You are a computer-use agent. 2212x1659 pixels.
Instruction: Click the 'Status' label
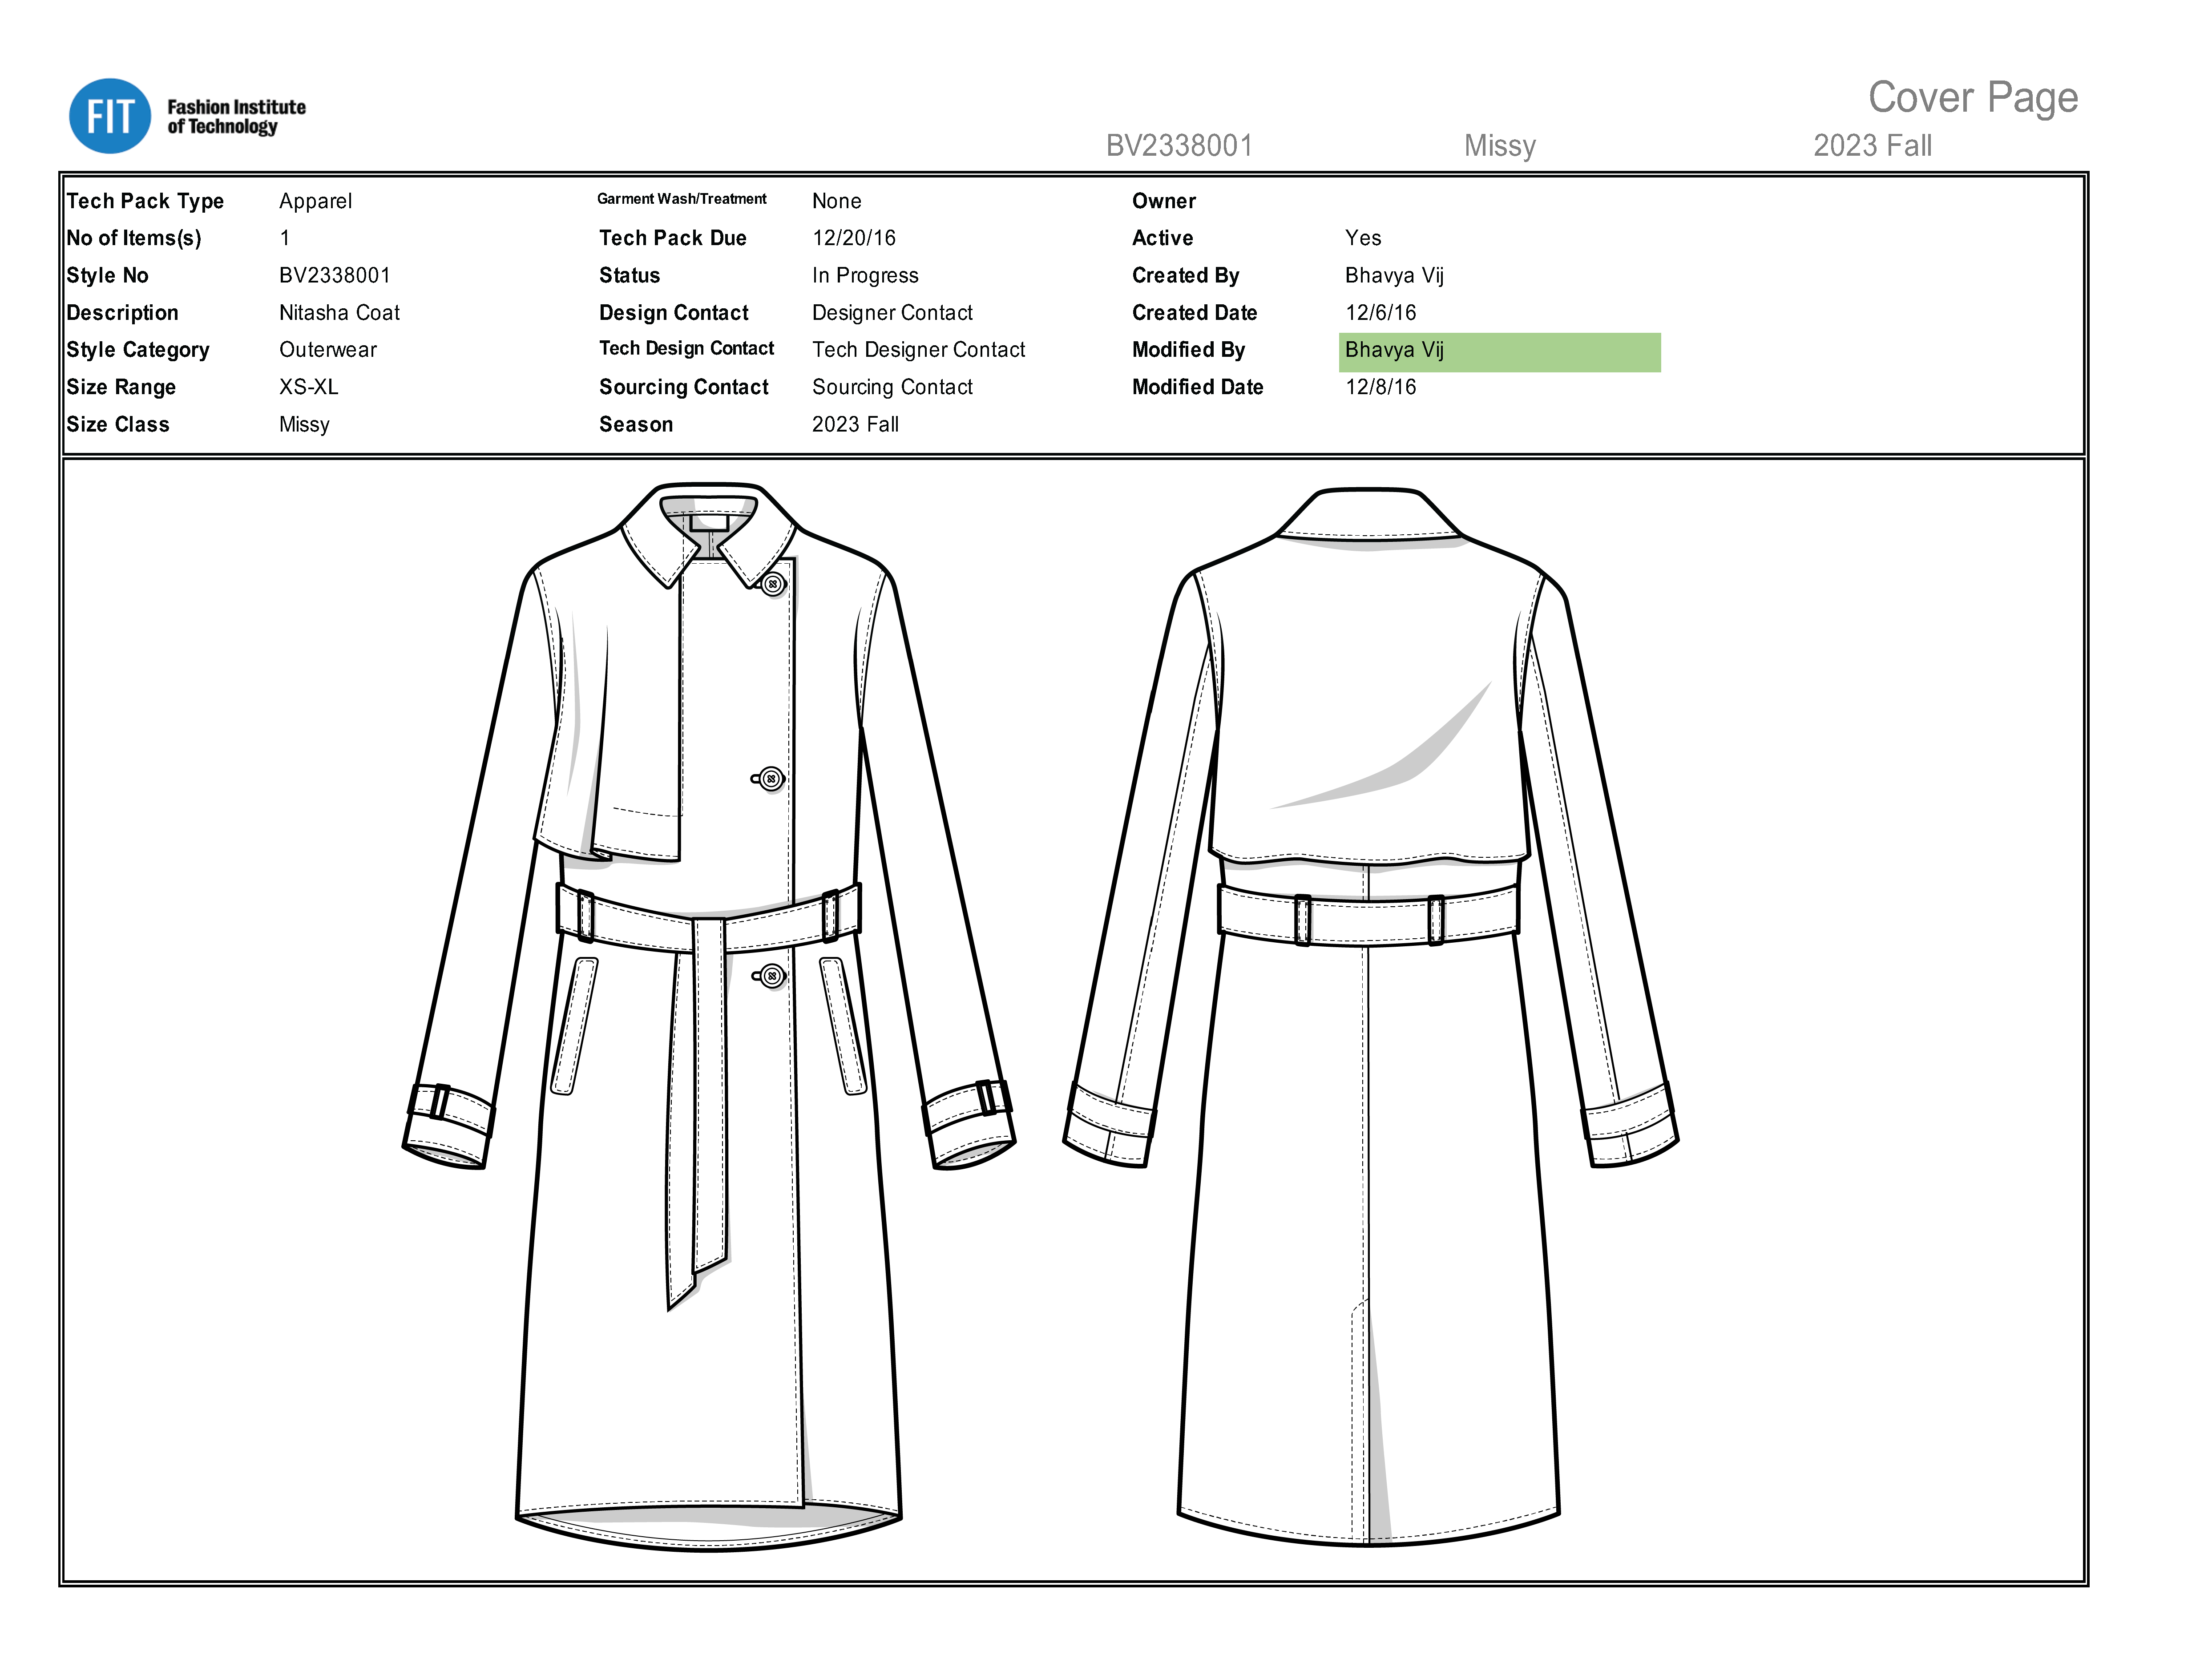(629, 275)
